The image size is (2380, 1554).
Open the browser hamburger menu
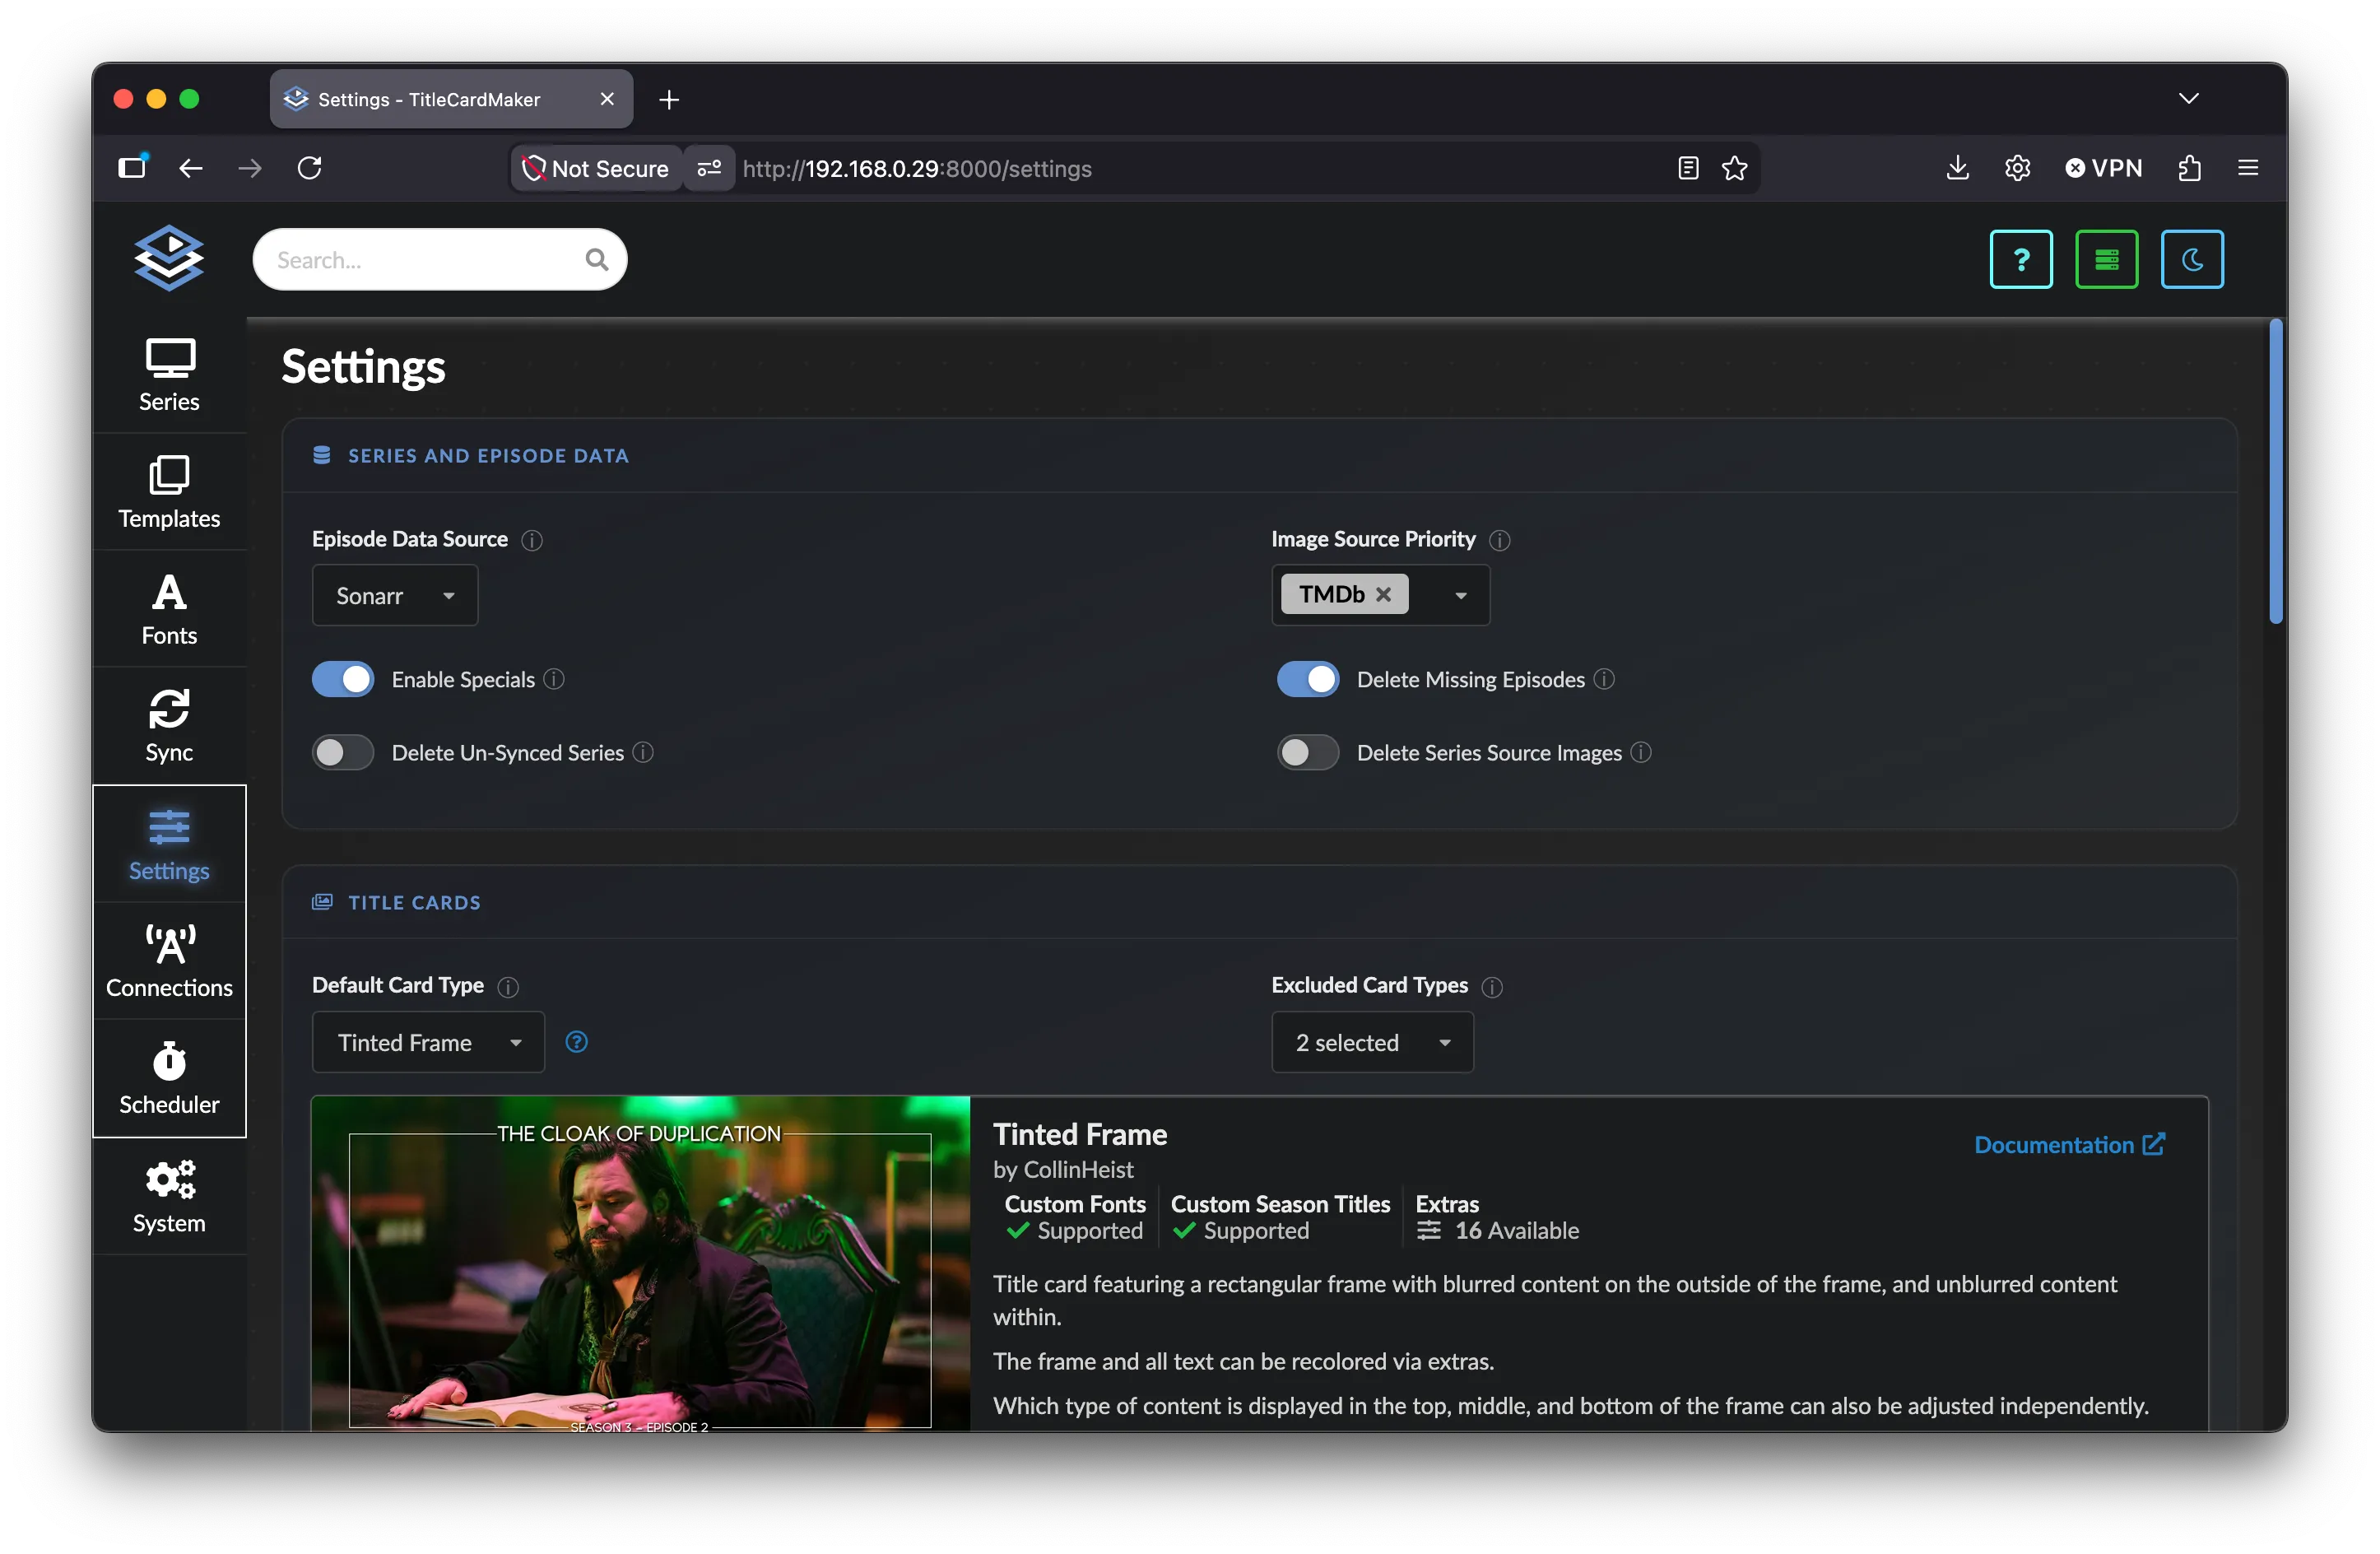2248,168
